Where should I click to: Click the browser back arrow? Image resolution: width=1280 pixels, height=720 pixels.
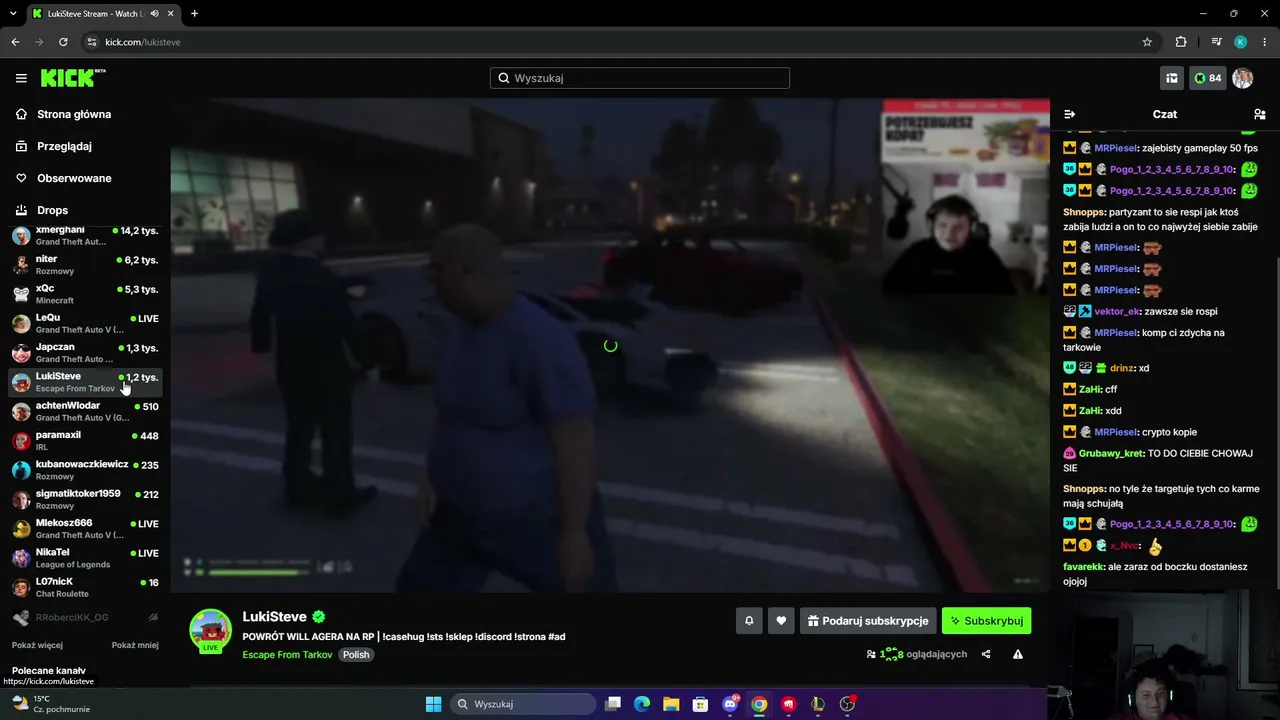coord(15,42)
